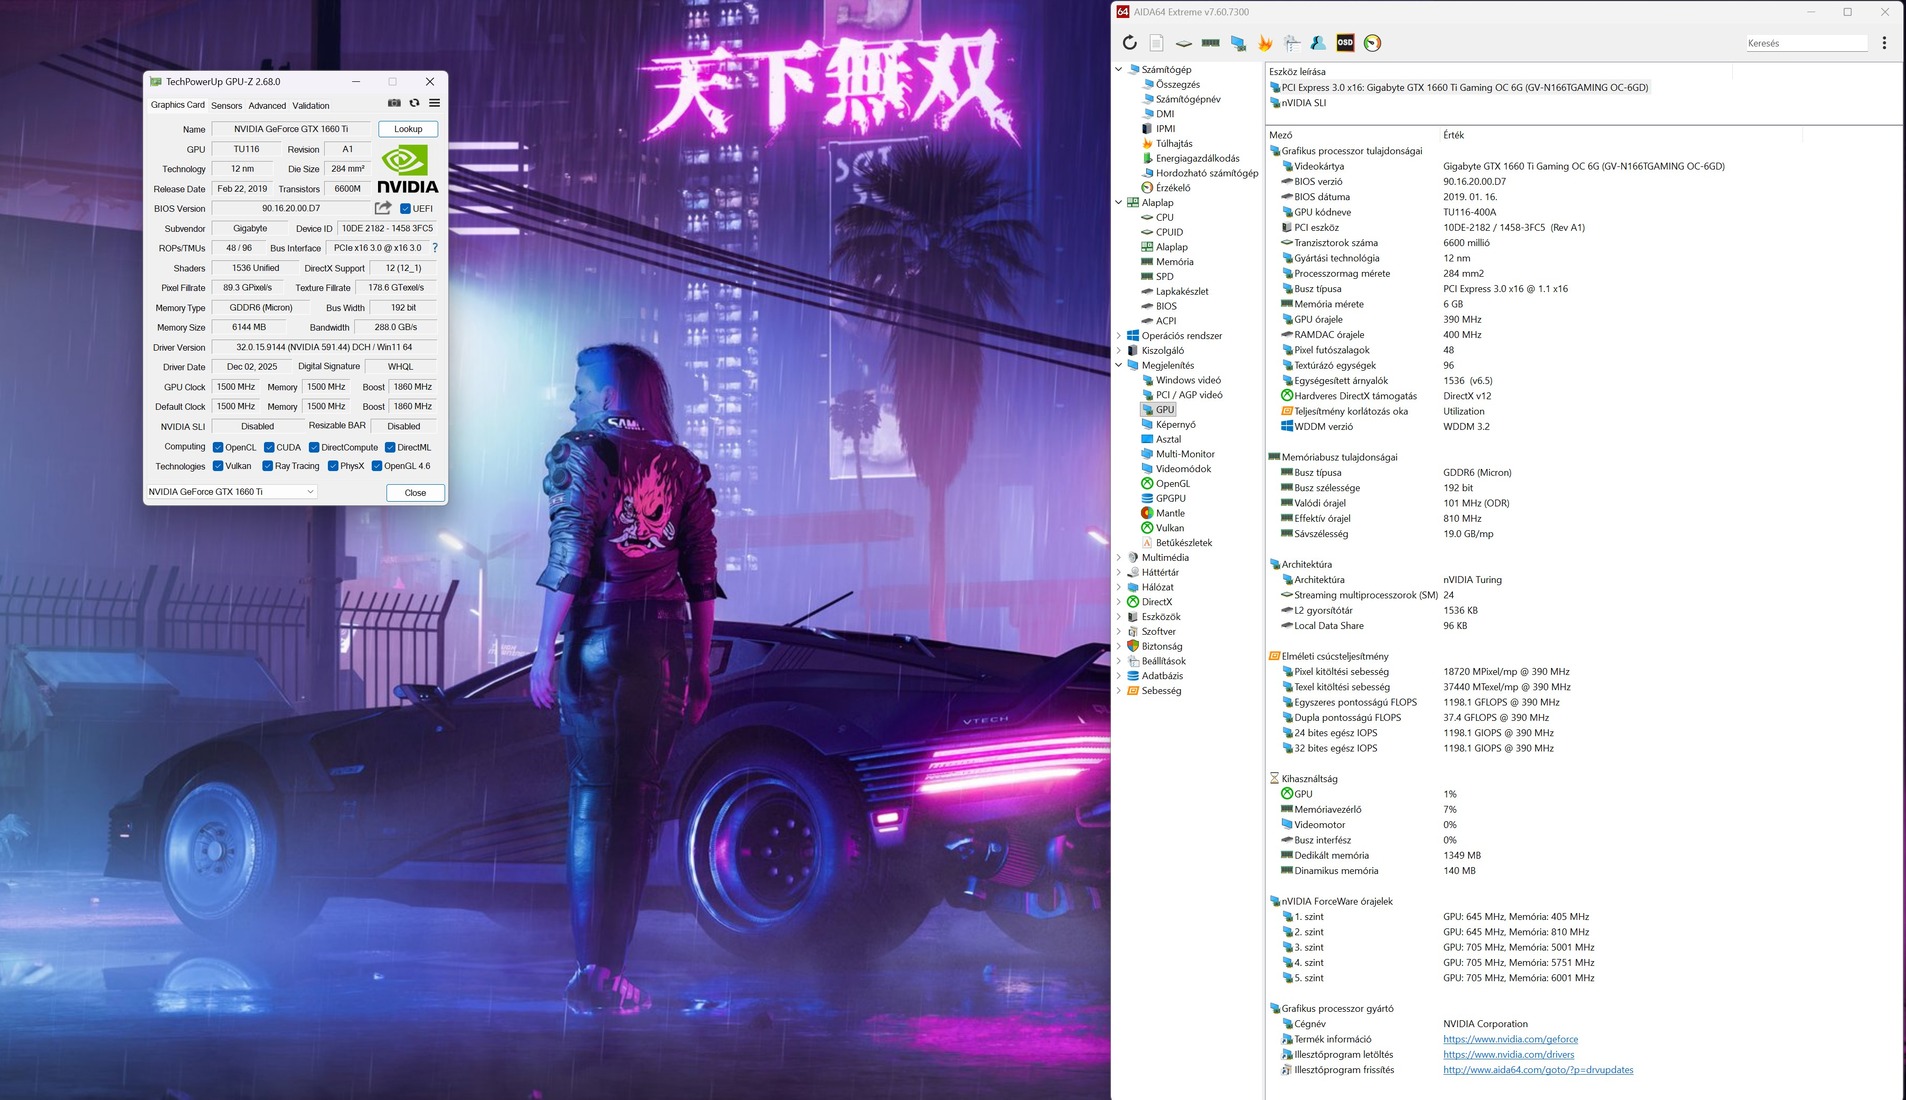
Task: Open the sensor gauge toolbar icon in AIDA64
Action: (x=1372, y=43)
